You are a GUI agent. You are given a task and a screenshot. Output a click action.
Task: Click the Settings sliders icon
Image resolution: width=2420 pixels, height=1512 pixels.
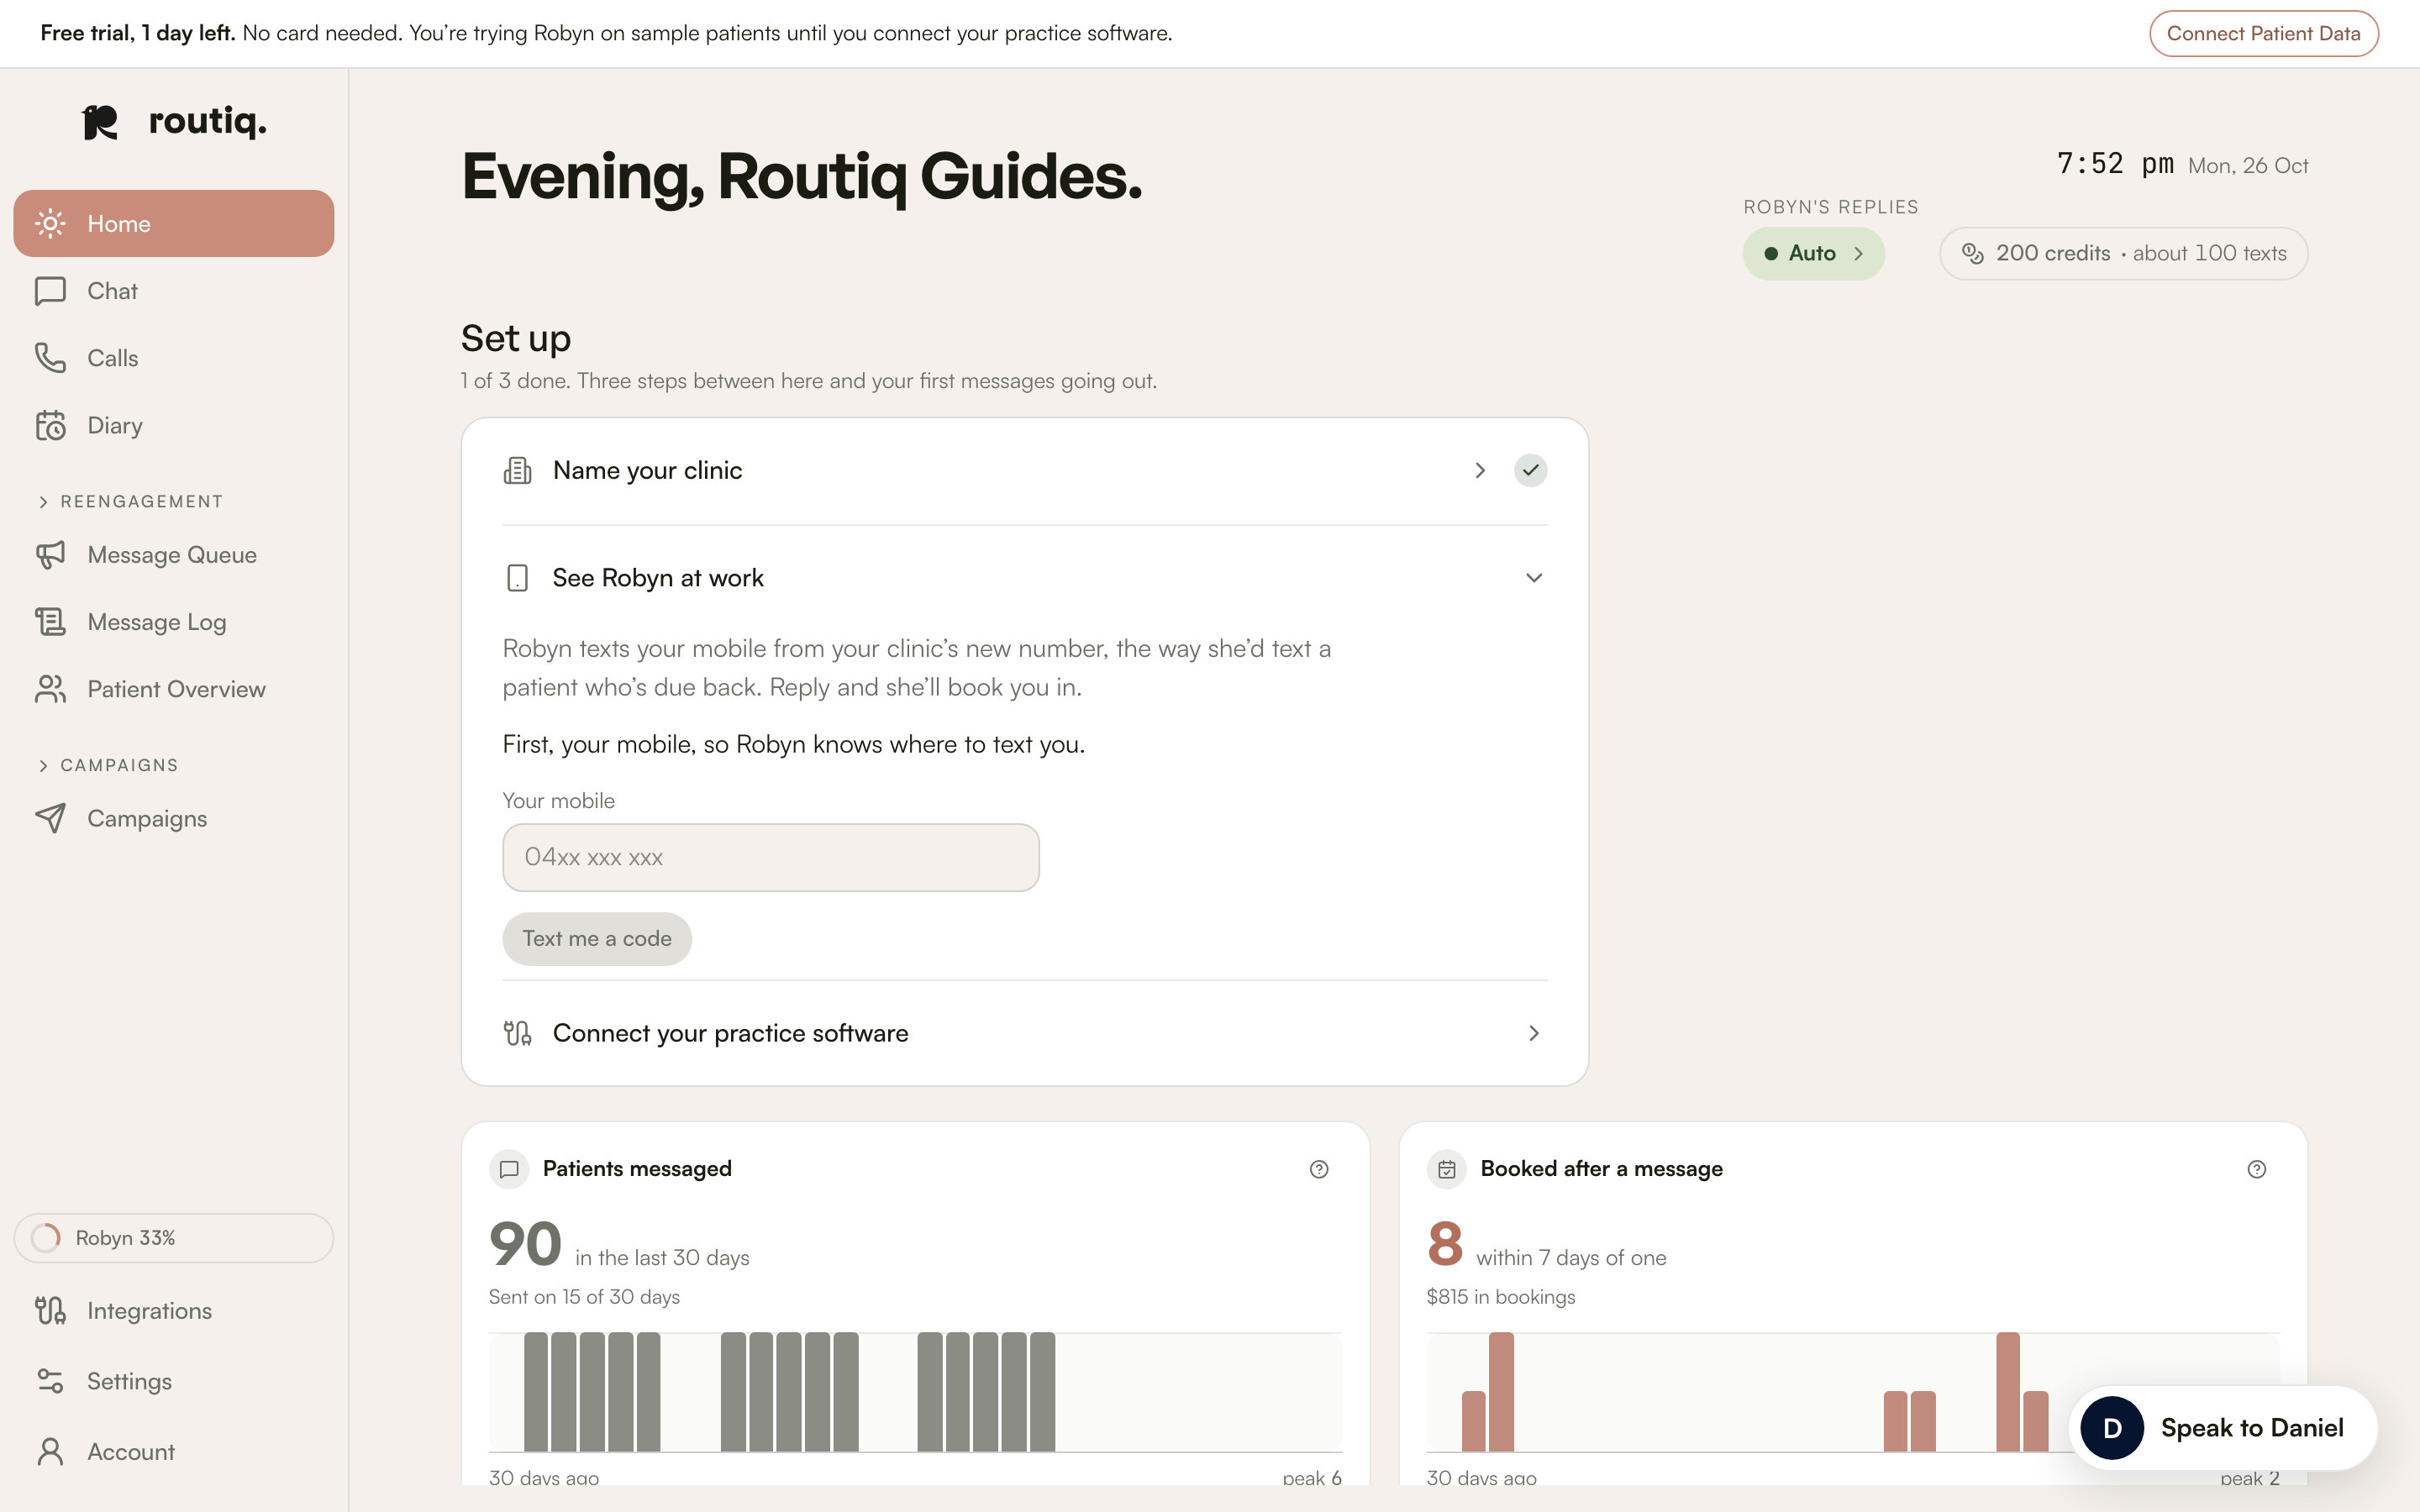[50, 1381]
